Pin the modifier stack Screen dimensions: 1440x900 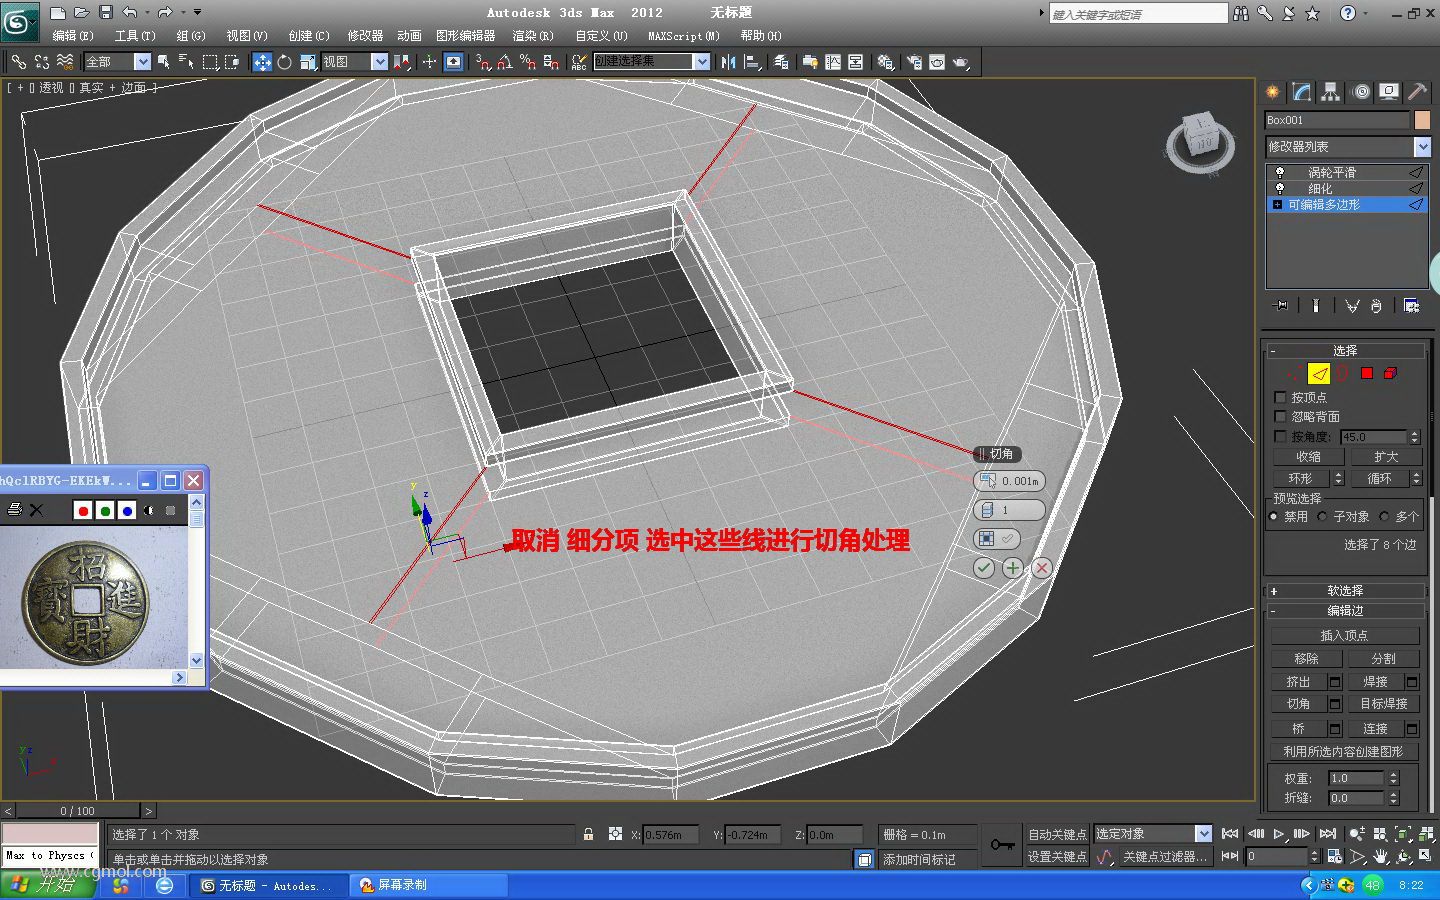pyautogui.click(x=1280, y=306)
